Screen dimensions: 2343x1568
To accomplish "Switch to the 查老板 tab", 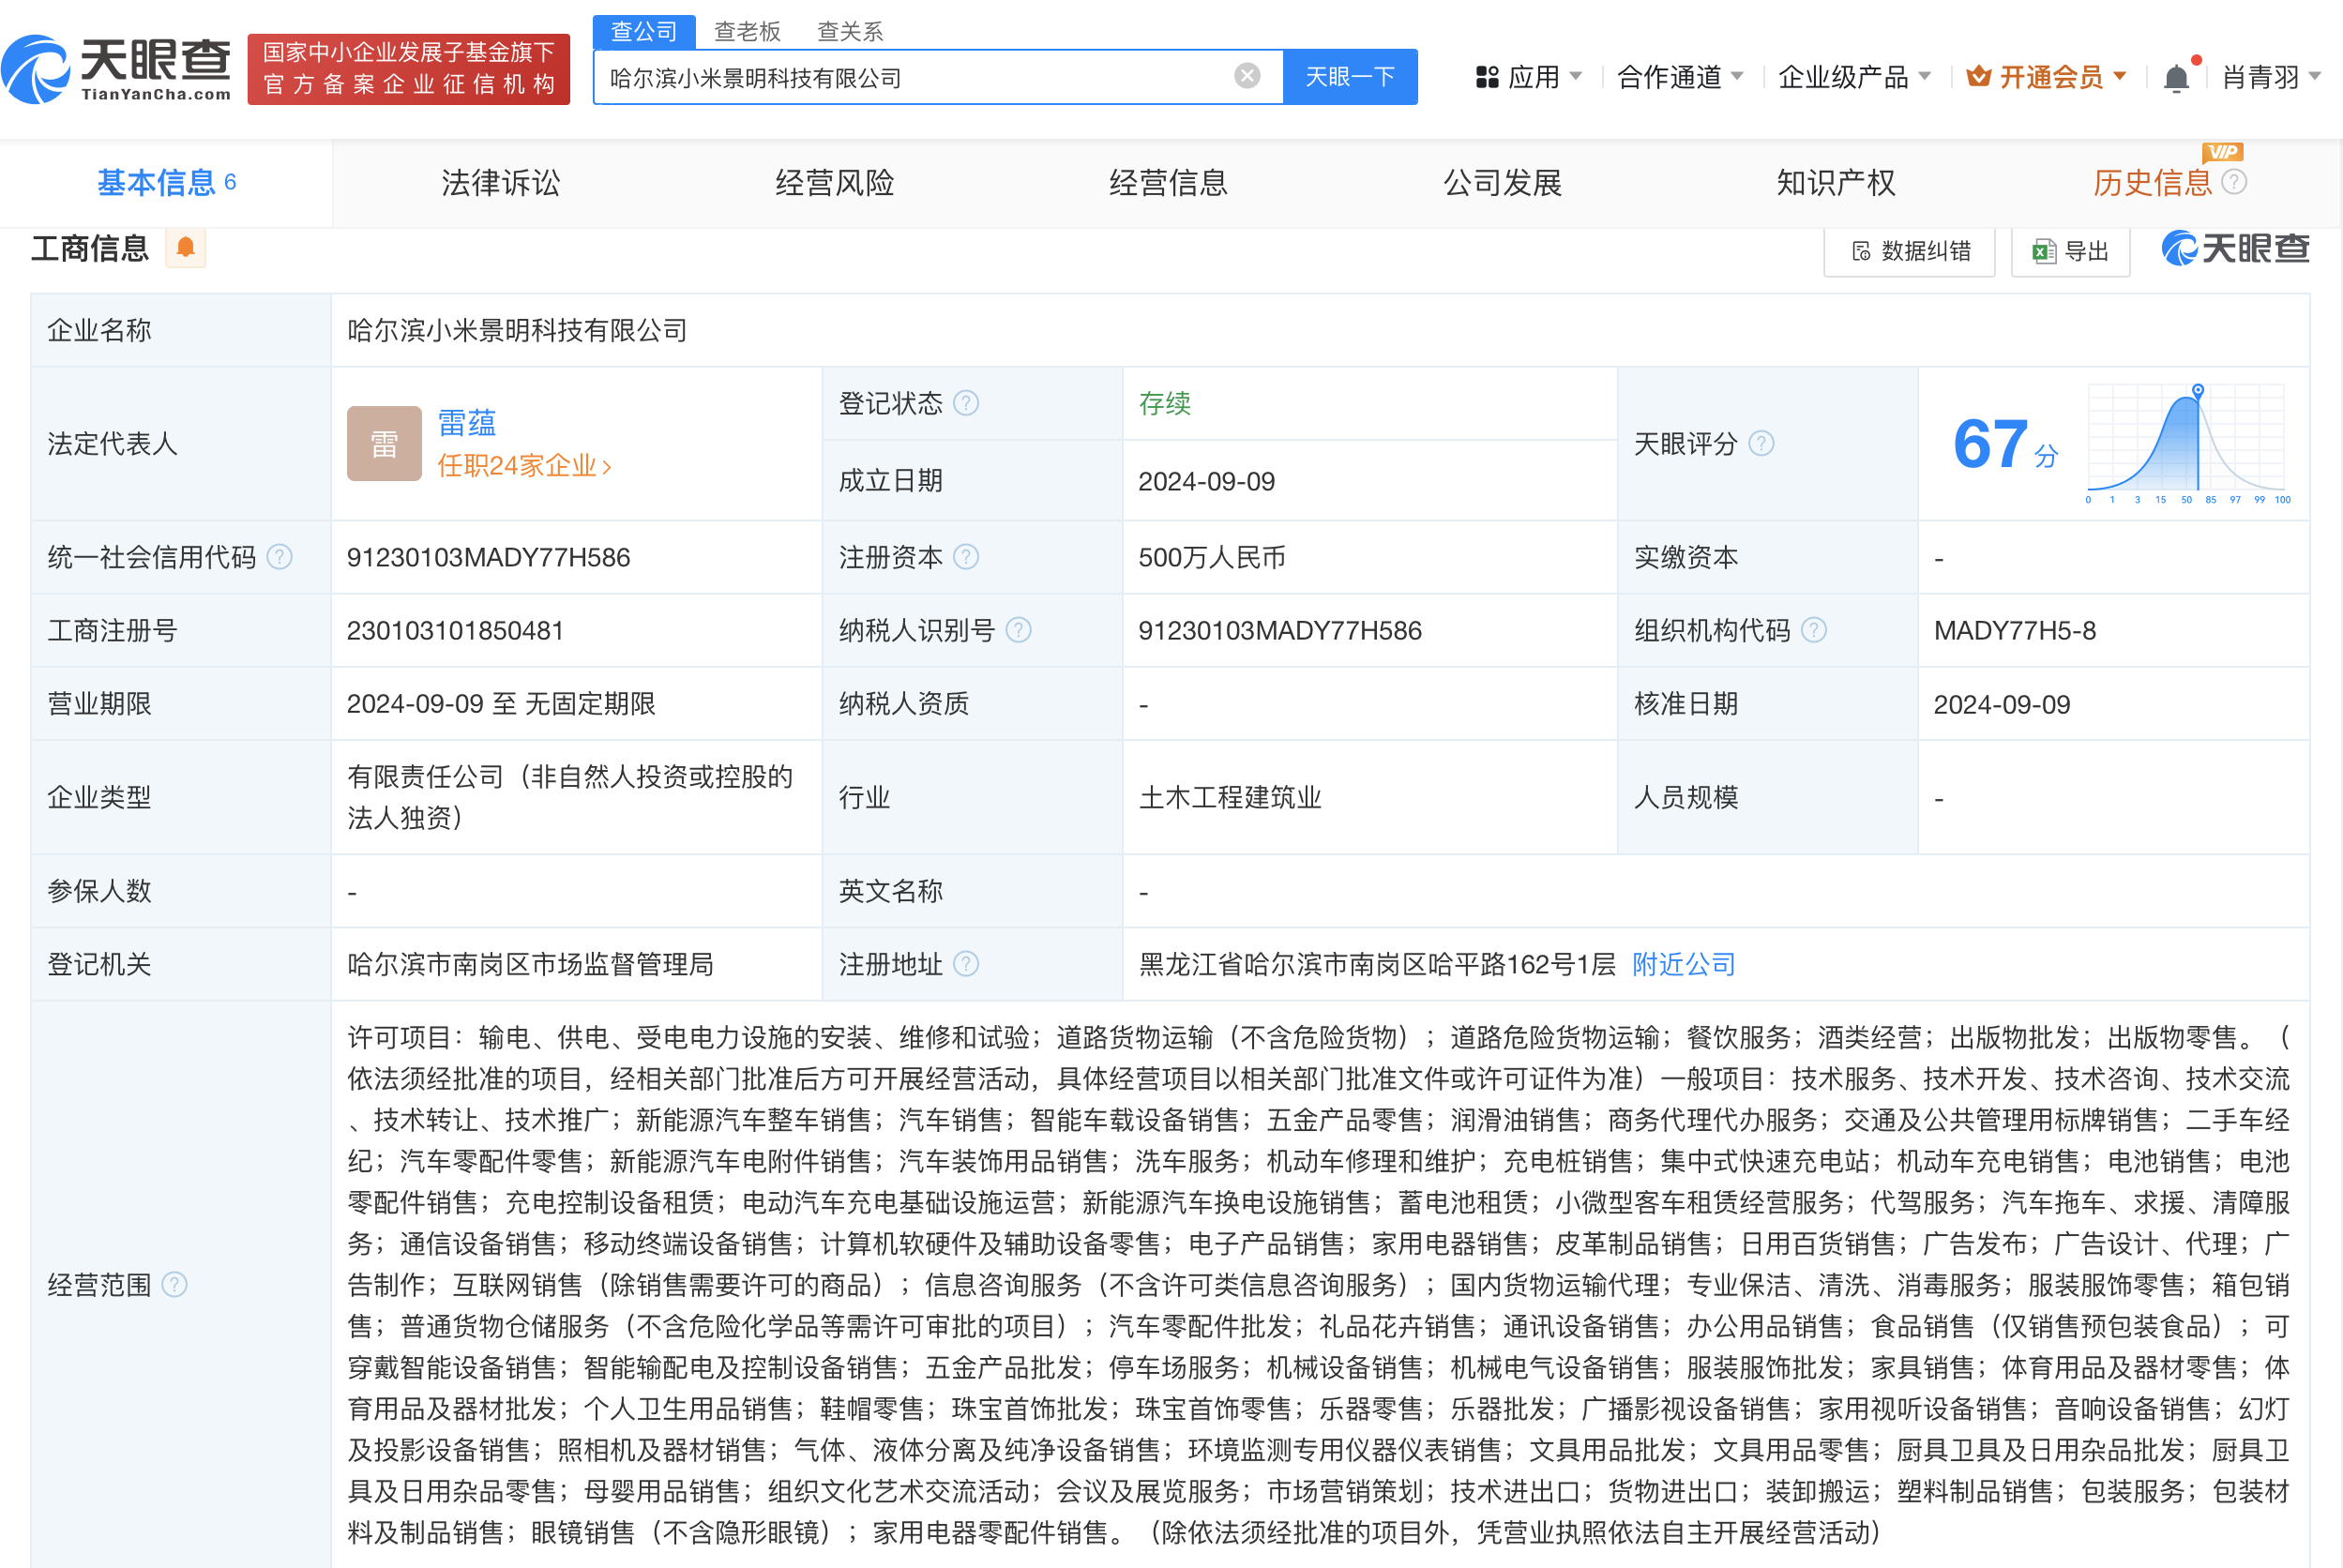I will click(746, 31).
